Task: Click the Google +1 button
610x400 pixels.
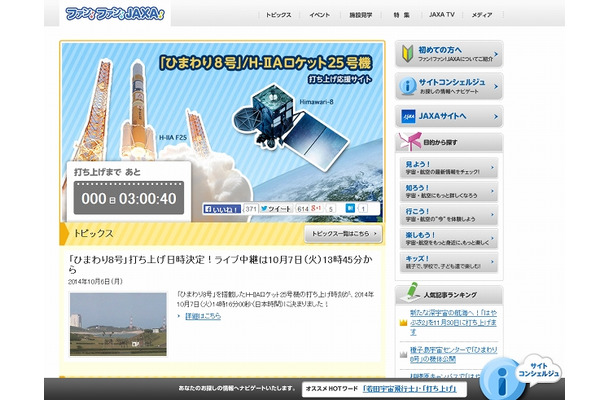Action: click(x=316, y=209)
